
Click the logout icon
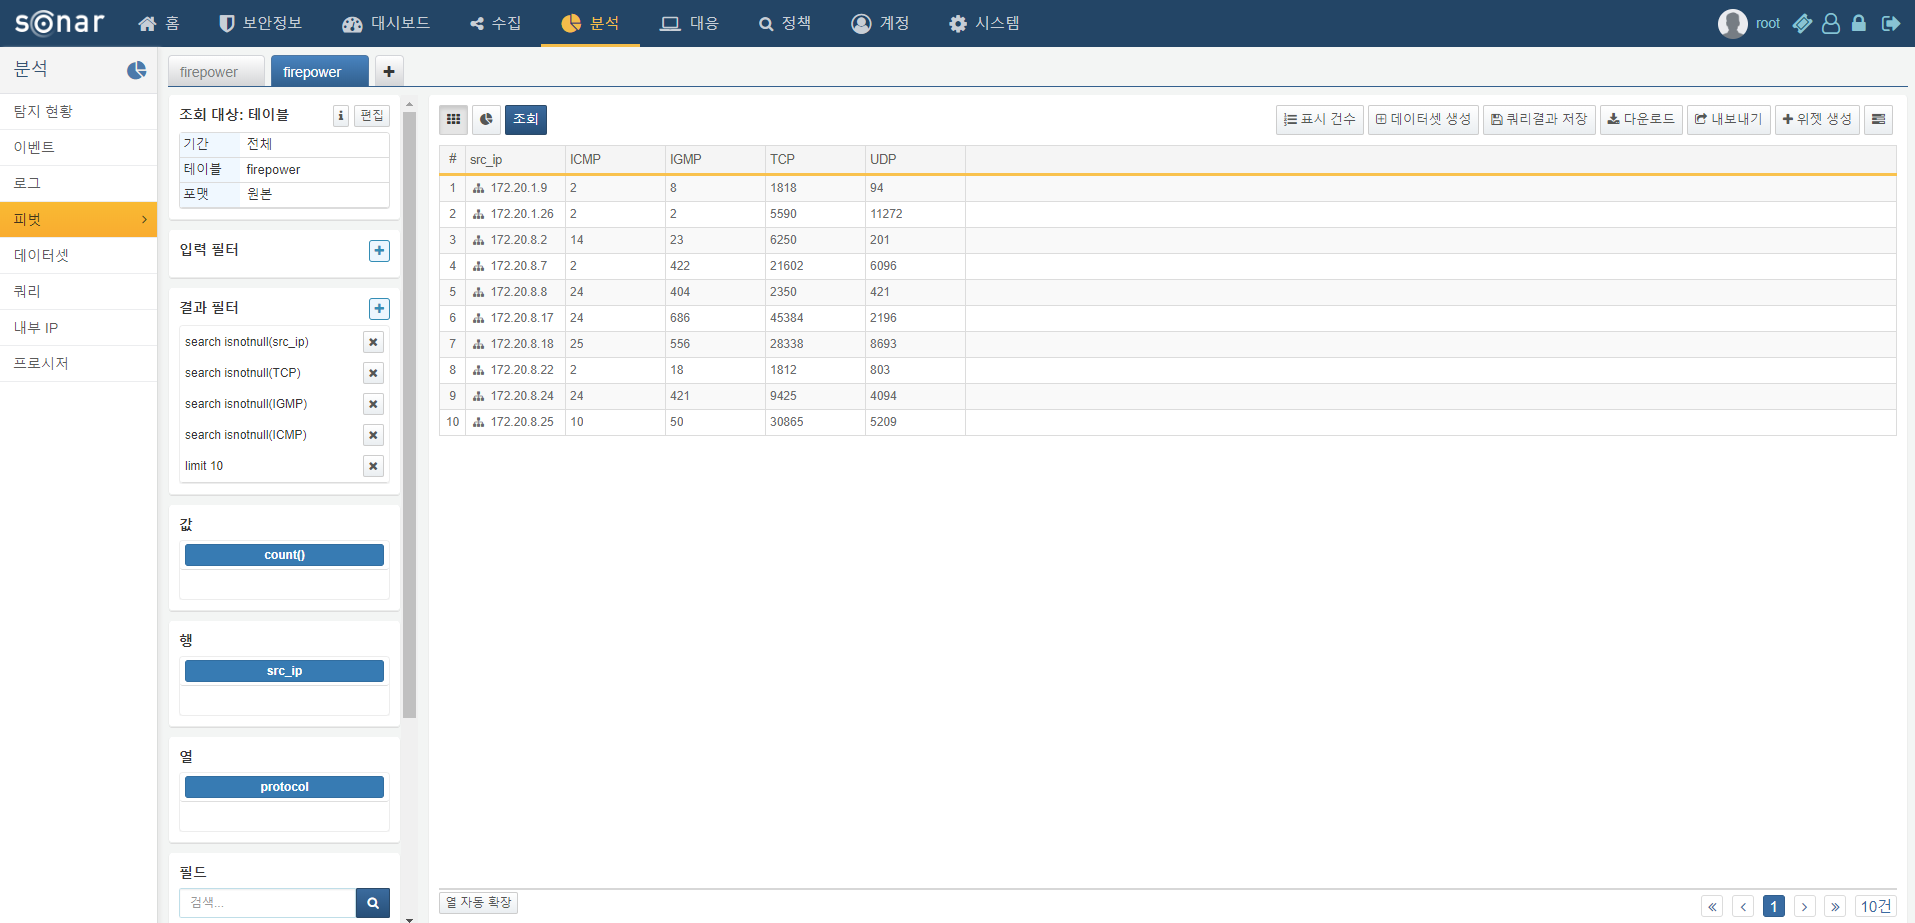(x=1890, y=23)
